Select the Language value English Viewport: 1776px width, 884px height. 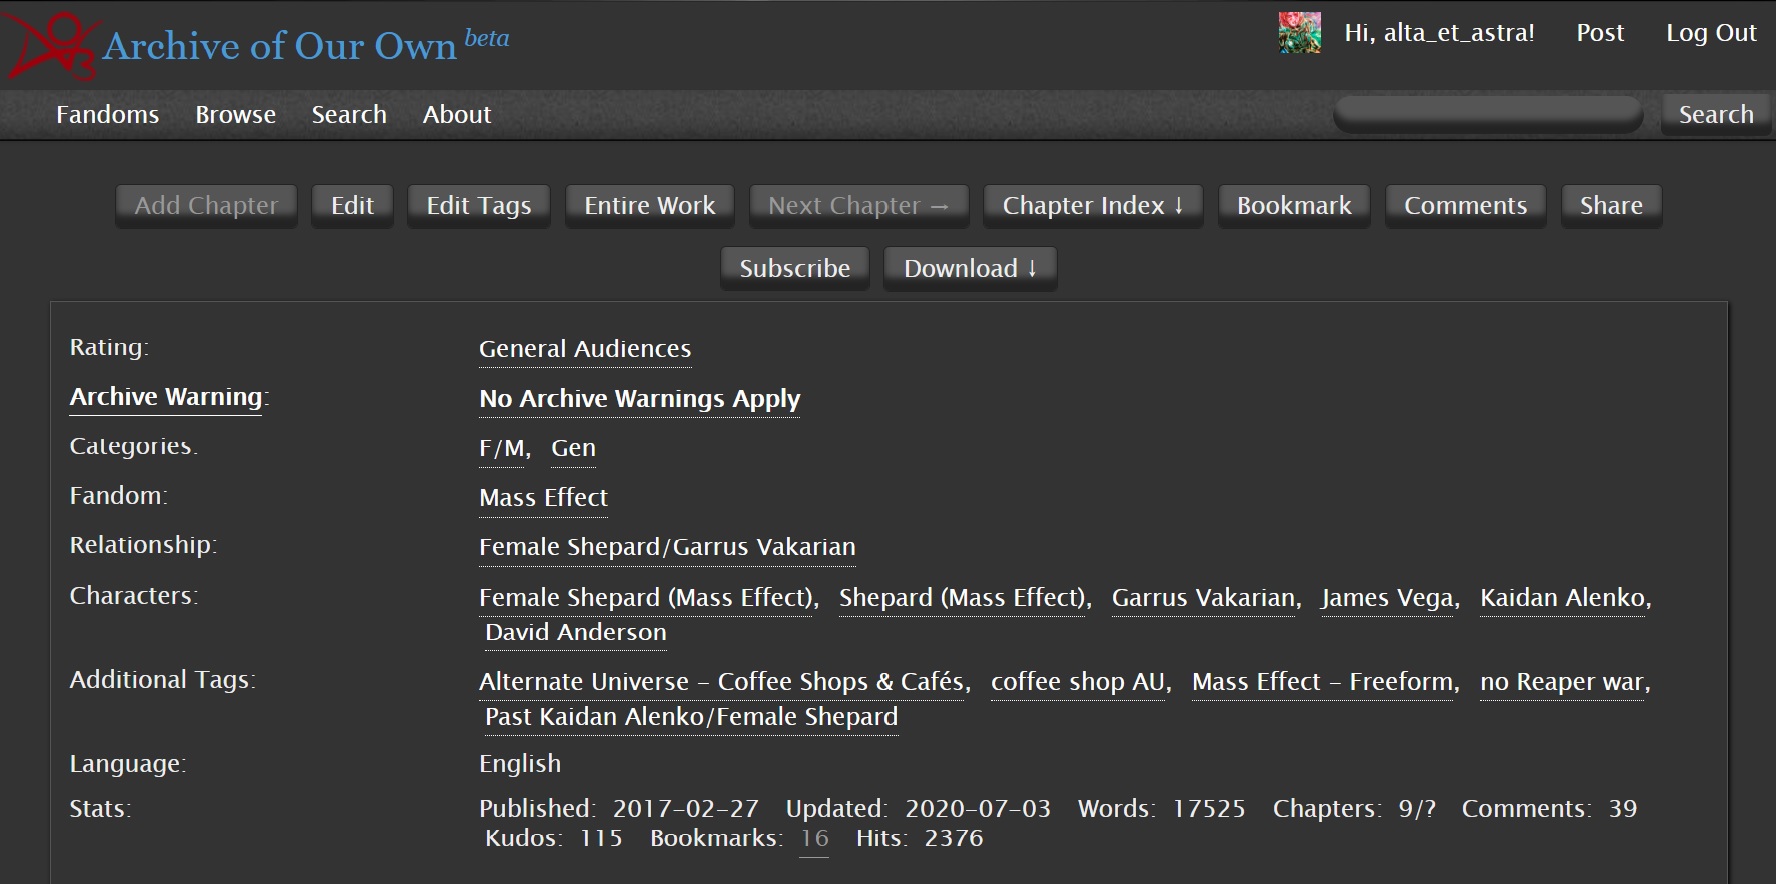(520, 764)
